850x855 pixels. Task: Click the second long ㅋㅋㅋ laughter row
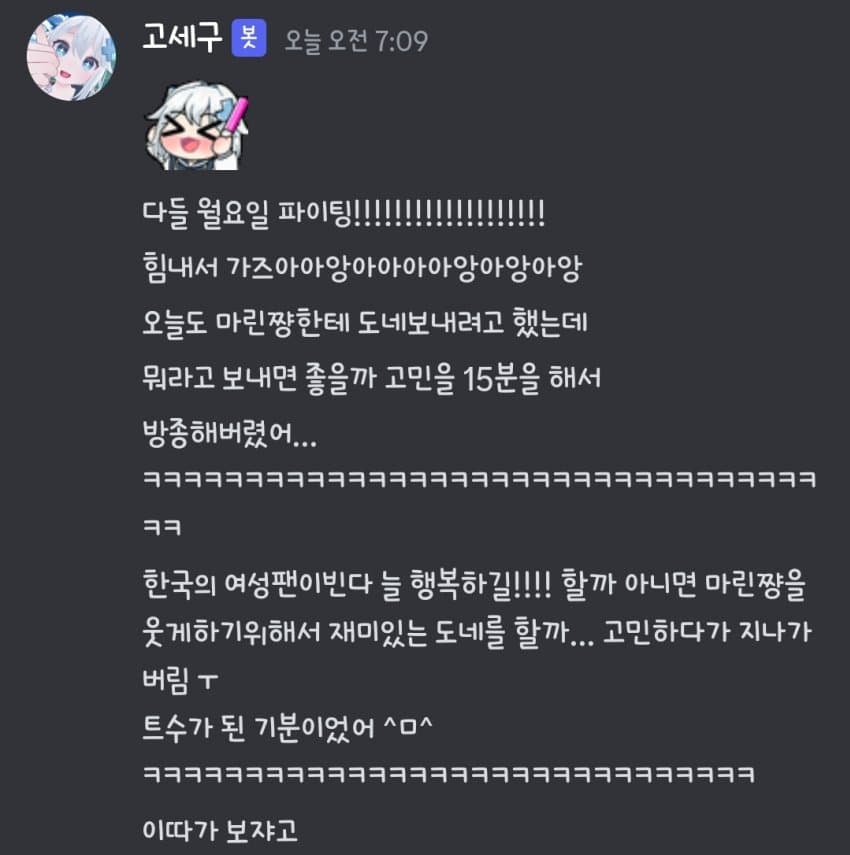[448, 774]
